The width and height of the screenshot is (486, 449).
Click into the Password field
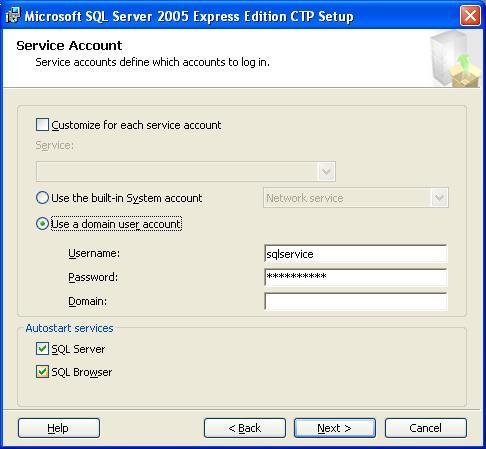tap(355, 277)
